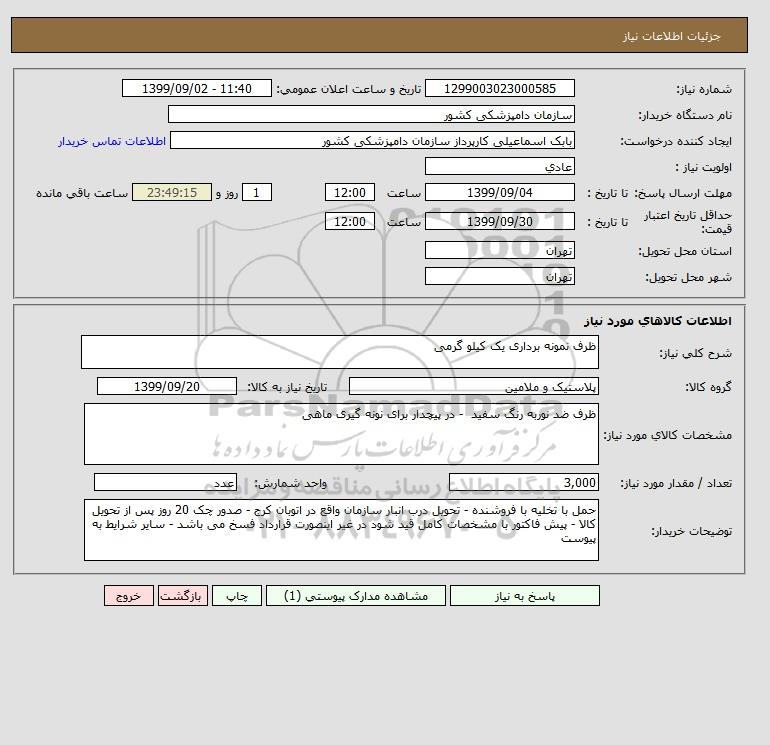
Task: Click the unit field 'عدد'
Action: pos(165,482)
